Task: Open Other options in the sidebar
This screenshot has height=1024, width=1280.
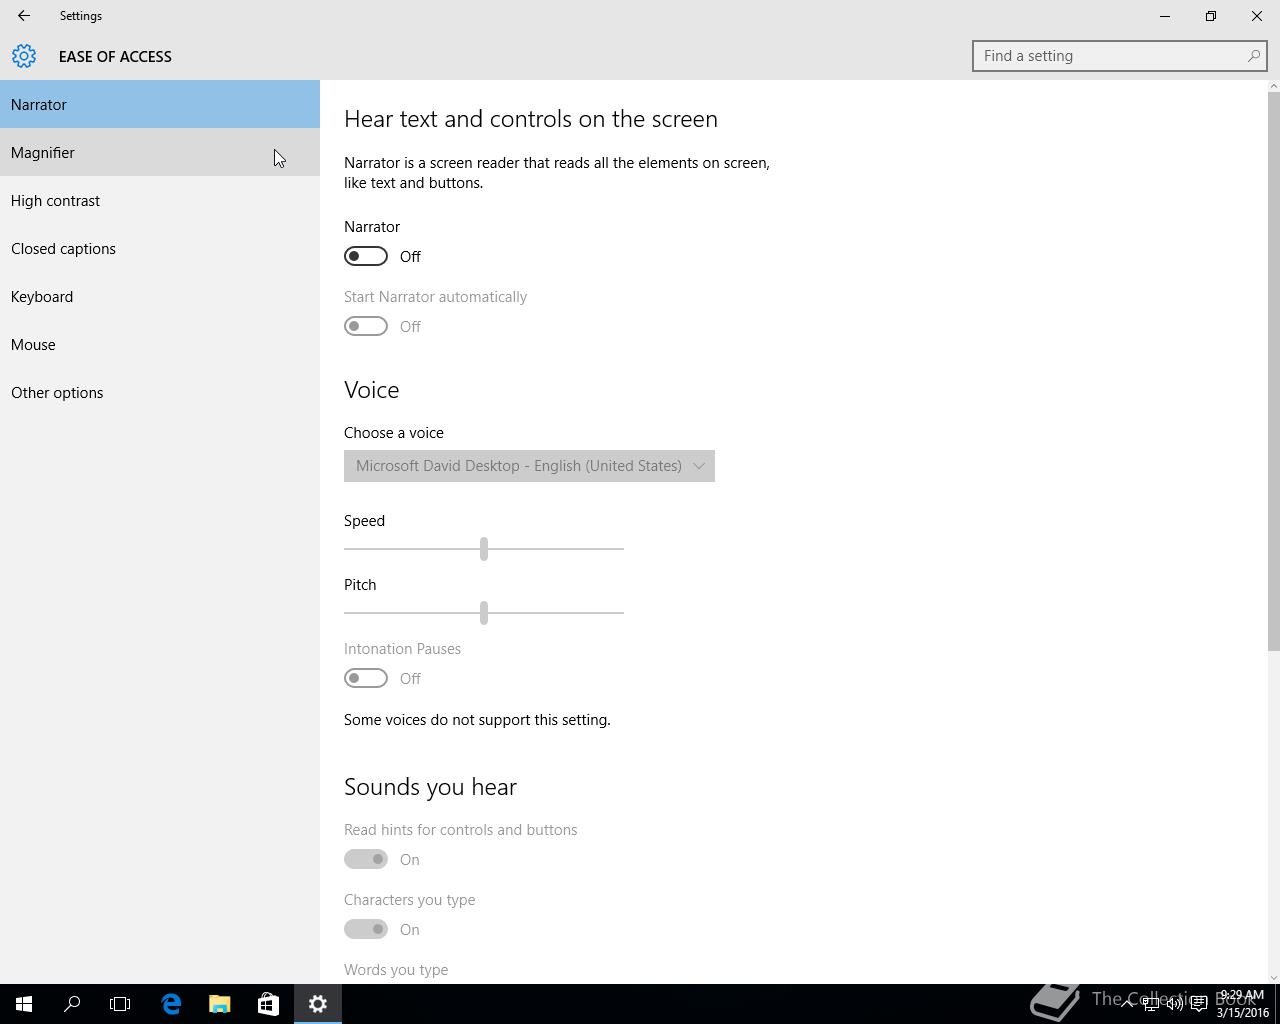Action: (x=160, y=392)
